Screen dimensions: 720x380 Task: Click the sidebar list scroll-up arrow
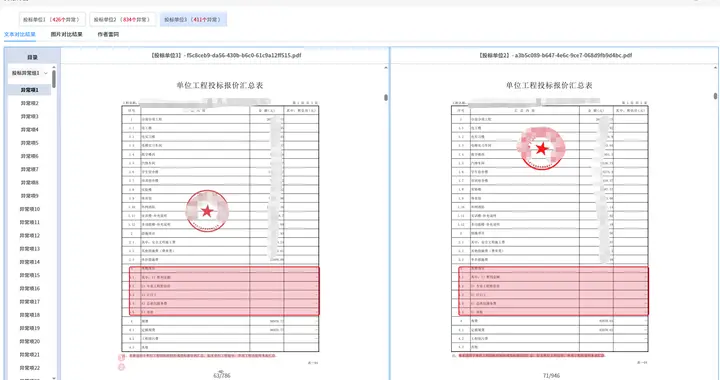(54, 67)
